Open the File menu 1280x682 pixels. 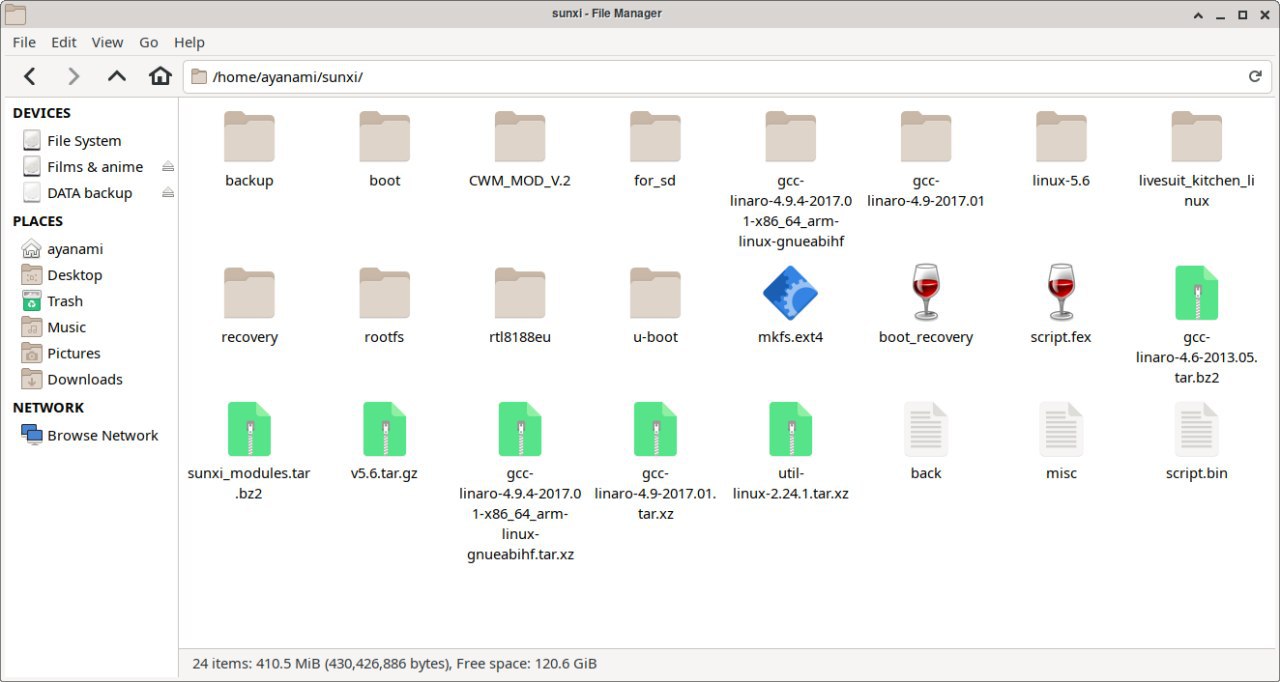(x=24, y=42)
